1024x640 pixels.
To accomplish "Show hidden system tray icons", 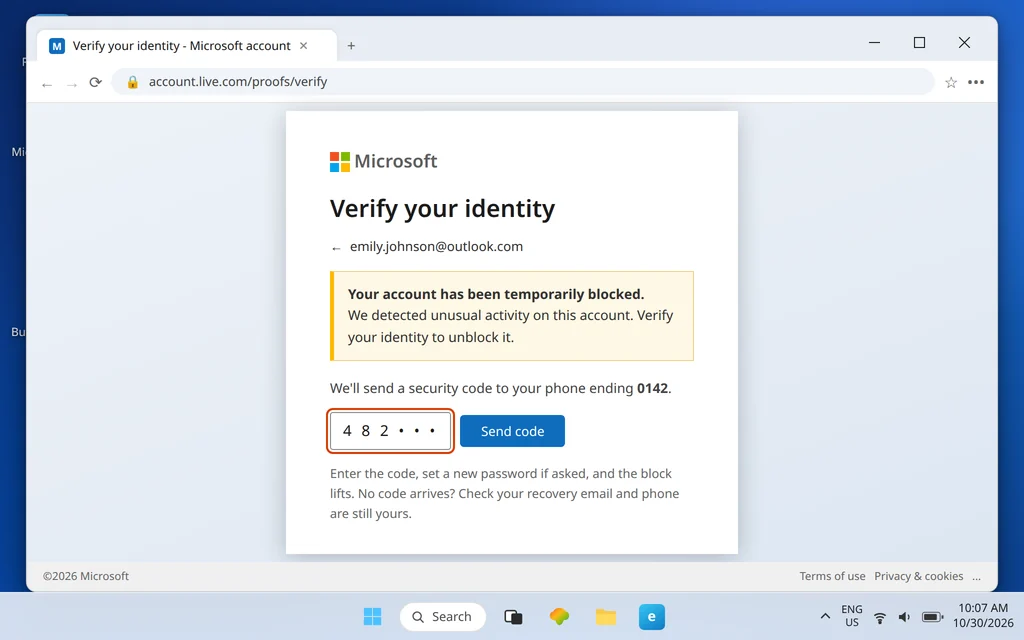I will pos(825,616).
